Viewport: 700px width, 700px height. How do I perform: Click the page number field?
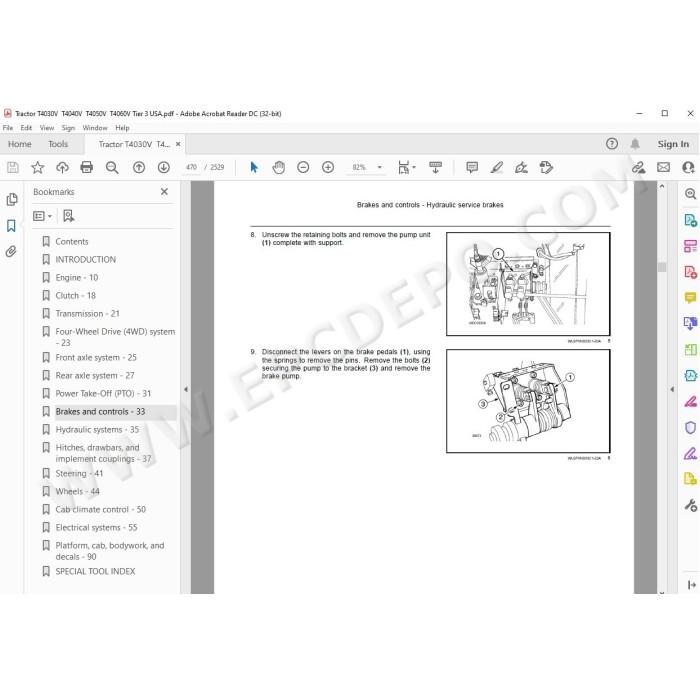(192, 167)
